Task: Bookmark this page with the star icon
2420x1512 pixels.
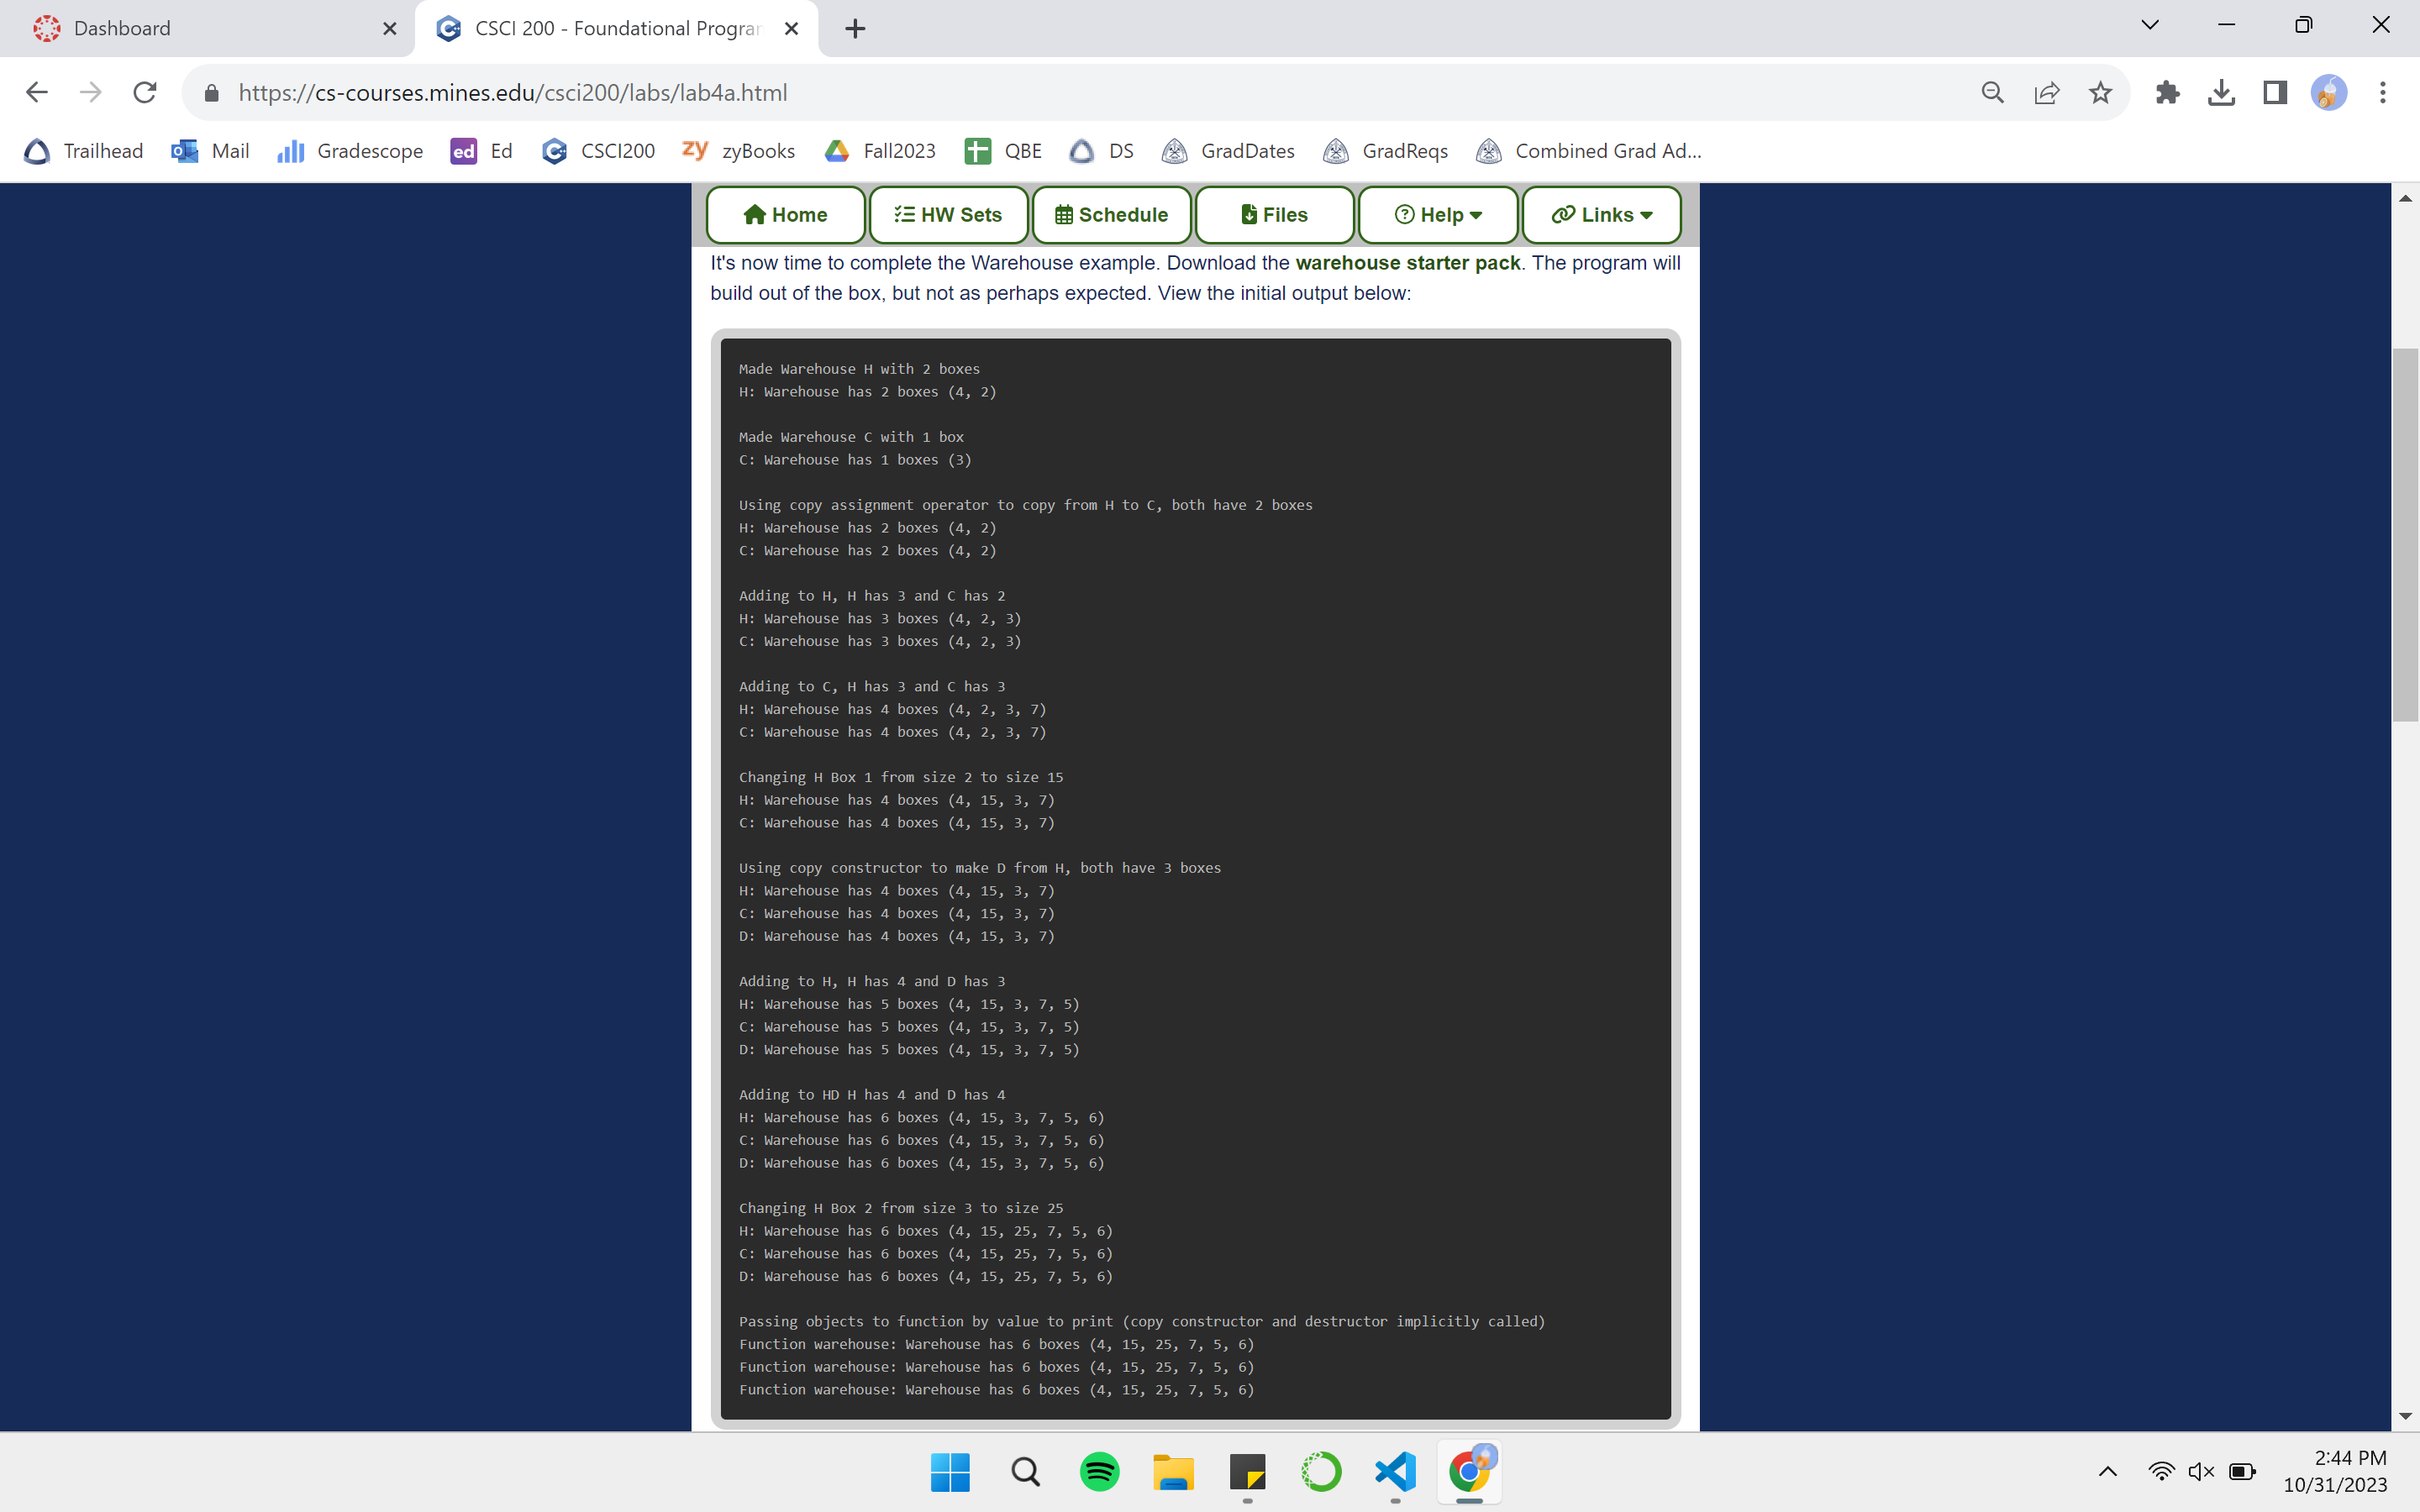Action: pyautogui.click(x=2100, y=92)
